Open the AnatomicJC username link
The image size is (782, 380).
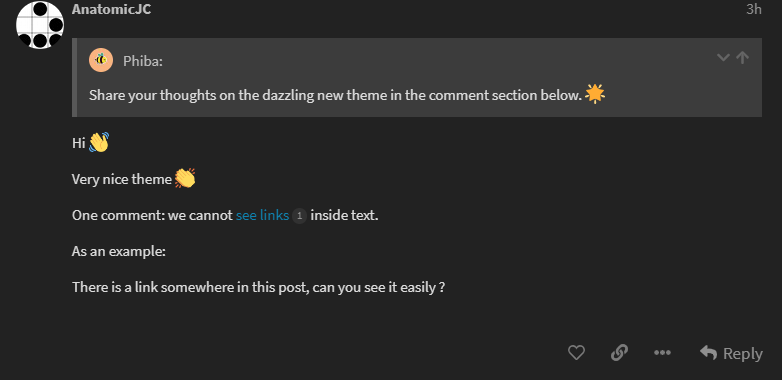point(111,9)
